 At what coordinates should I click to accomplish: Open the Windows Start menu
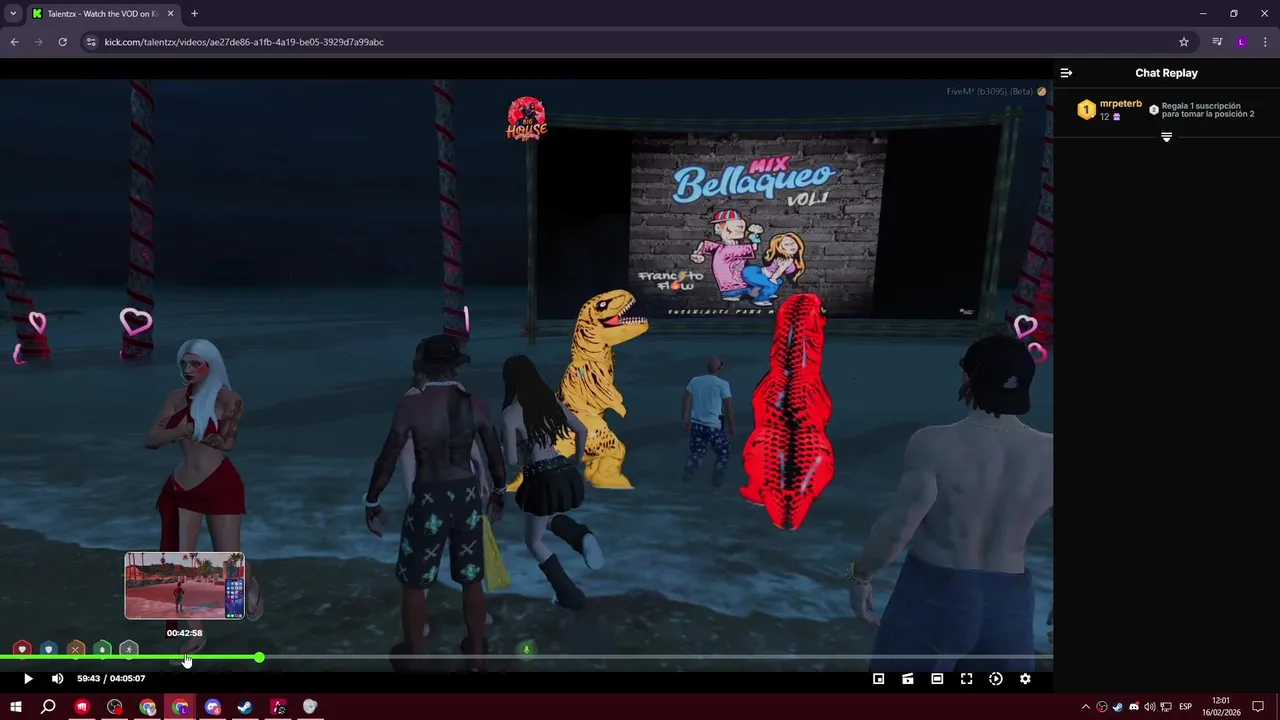(15, 707)
